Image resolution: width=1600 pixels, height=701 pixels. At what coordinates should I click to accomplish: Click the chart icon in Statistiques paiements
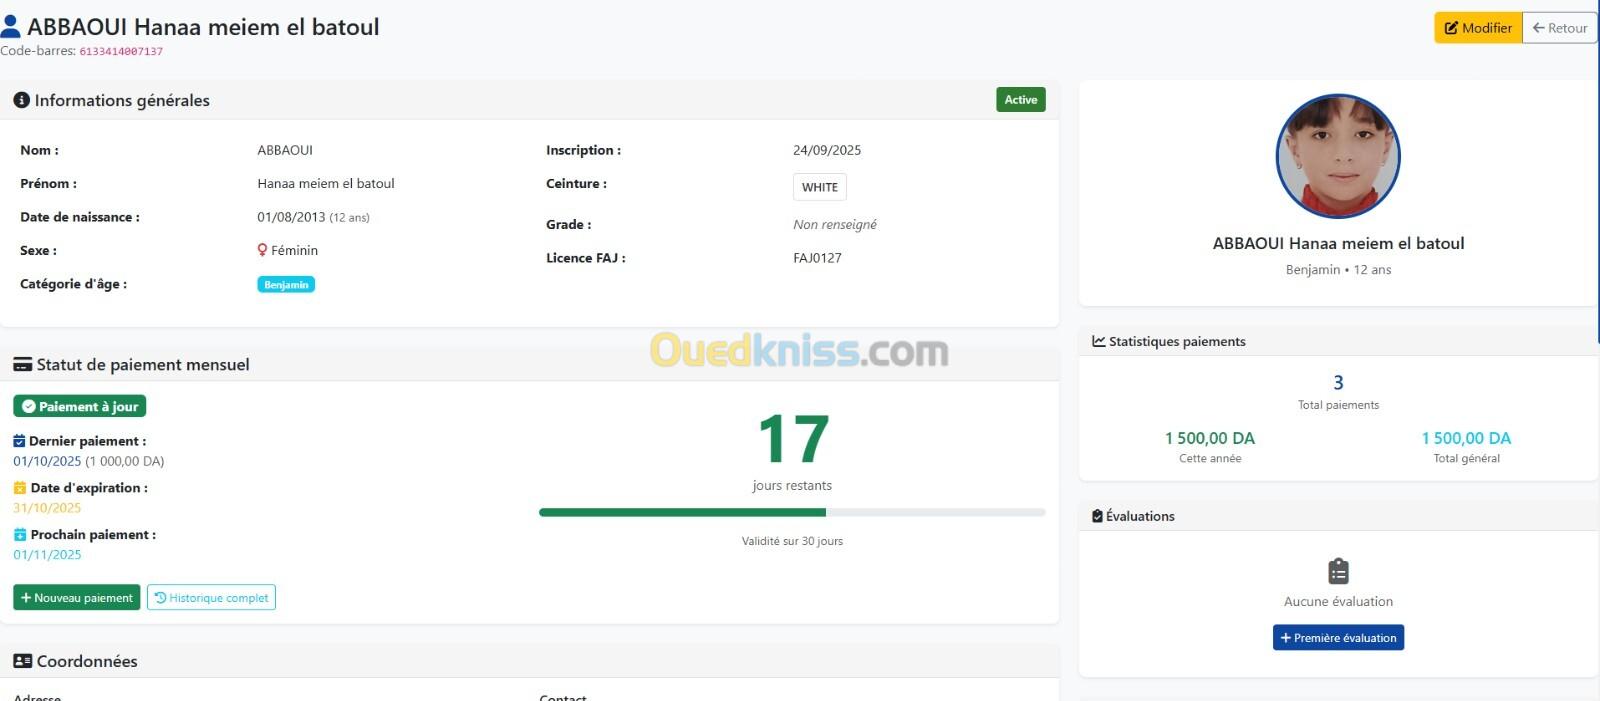pyautogui.click(x=1098, y=341)
